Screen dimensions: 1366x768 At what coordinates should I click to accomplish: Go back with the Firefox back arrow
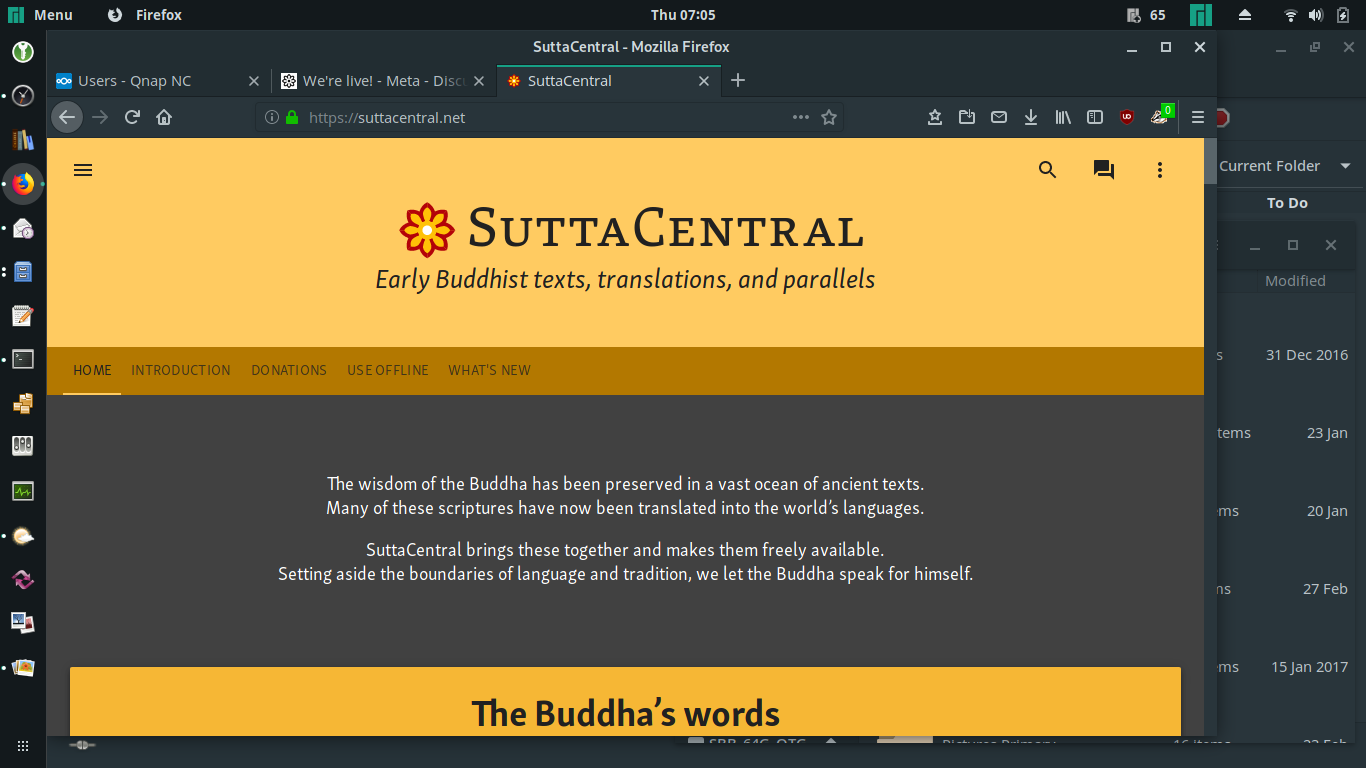coord(66,117)
